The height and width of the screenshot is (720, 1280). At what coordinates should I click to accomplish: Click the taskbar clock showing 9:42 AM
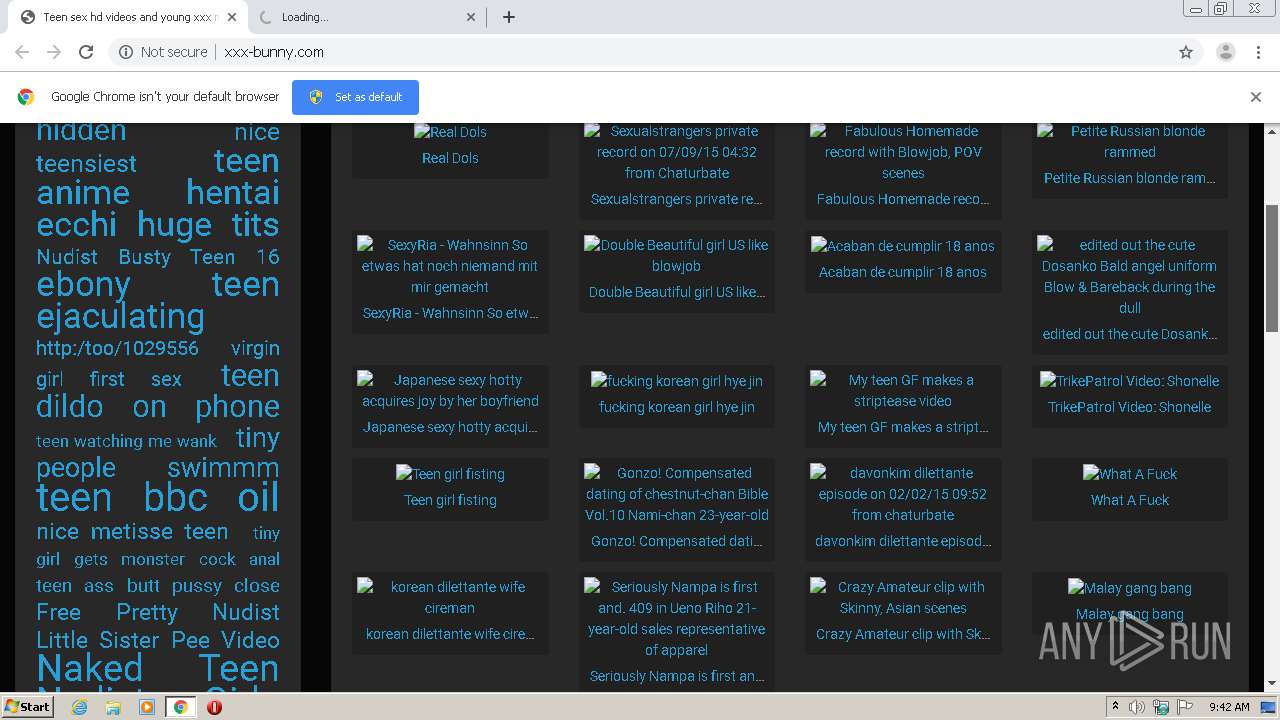pyautogui.click(x=1229, y=707)
